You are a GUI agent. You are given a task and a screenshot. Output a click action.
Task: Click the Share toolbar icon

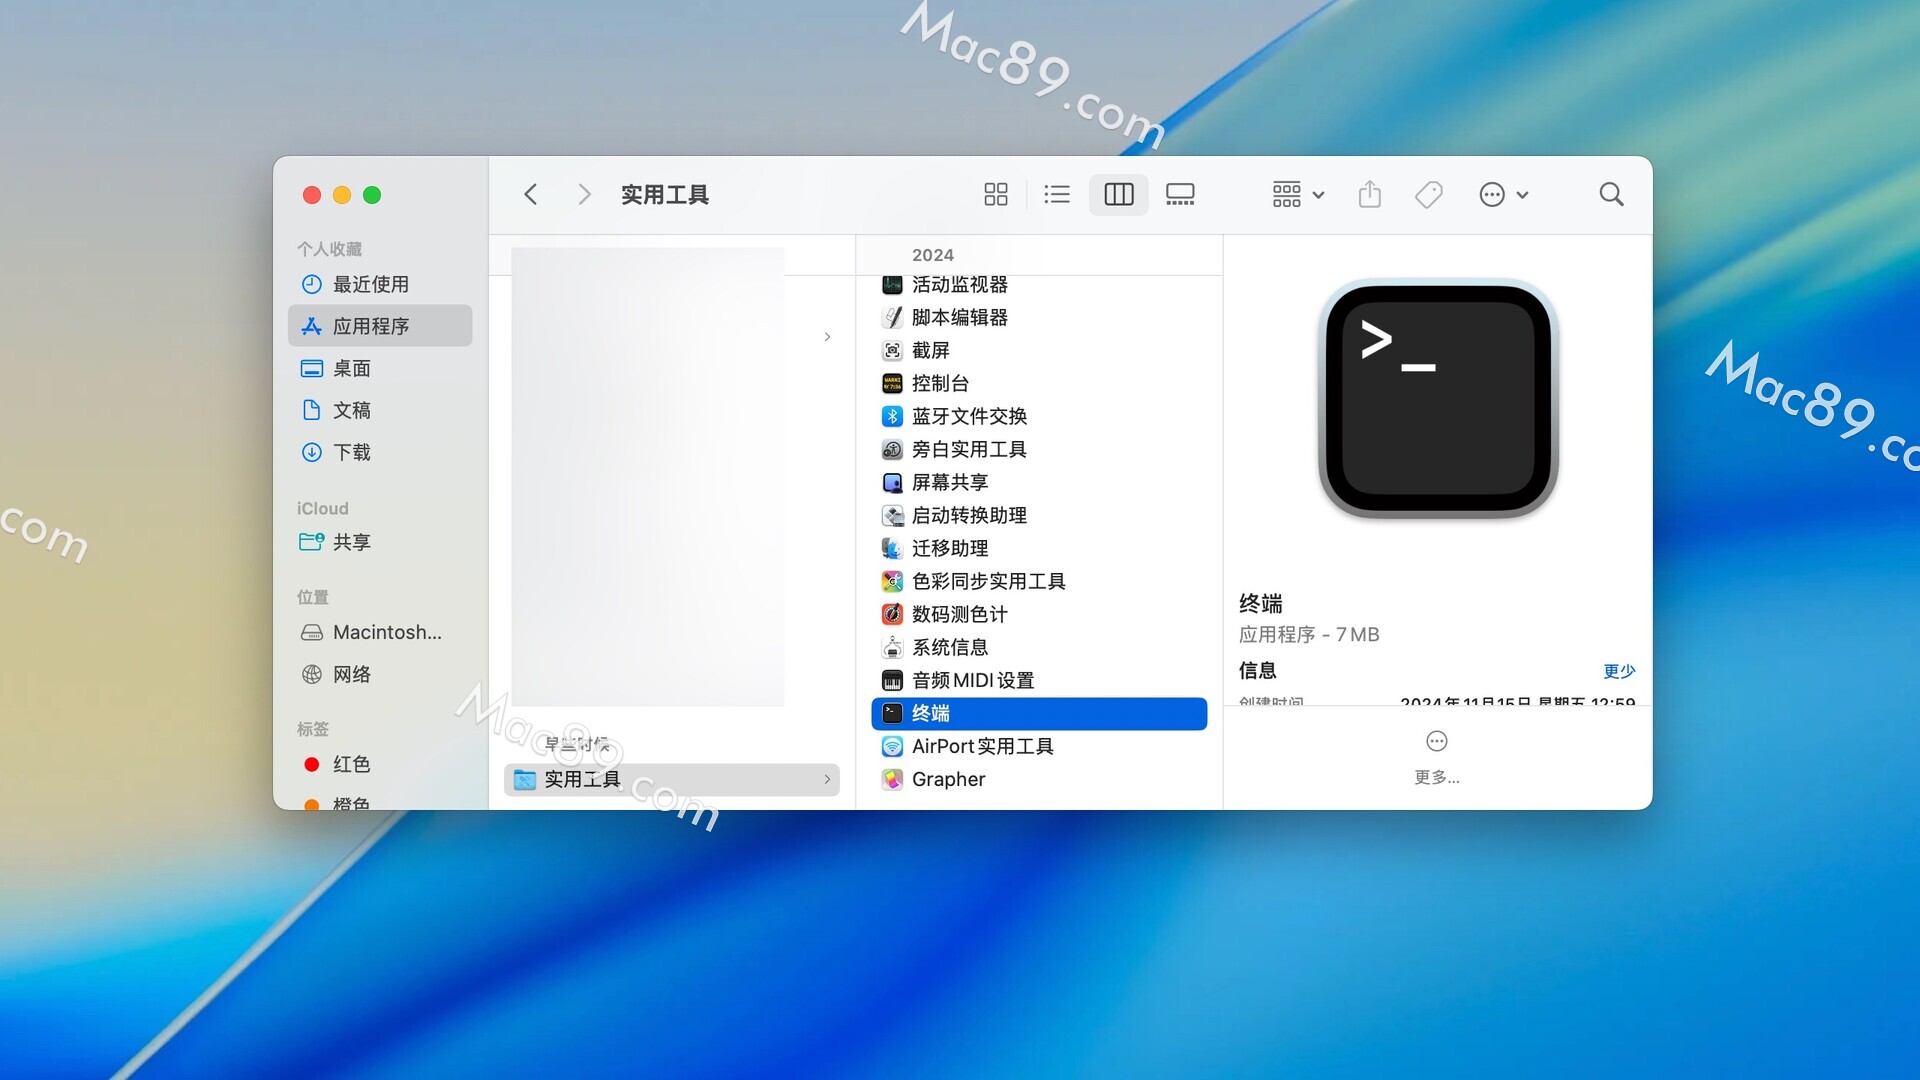[x=1369, y=194]
